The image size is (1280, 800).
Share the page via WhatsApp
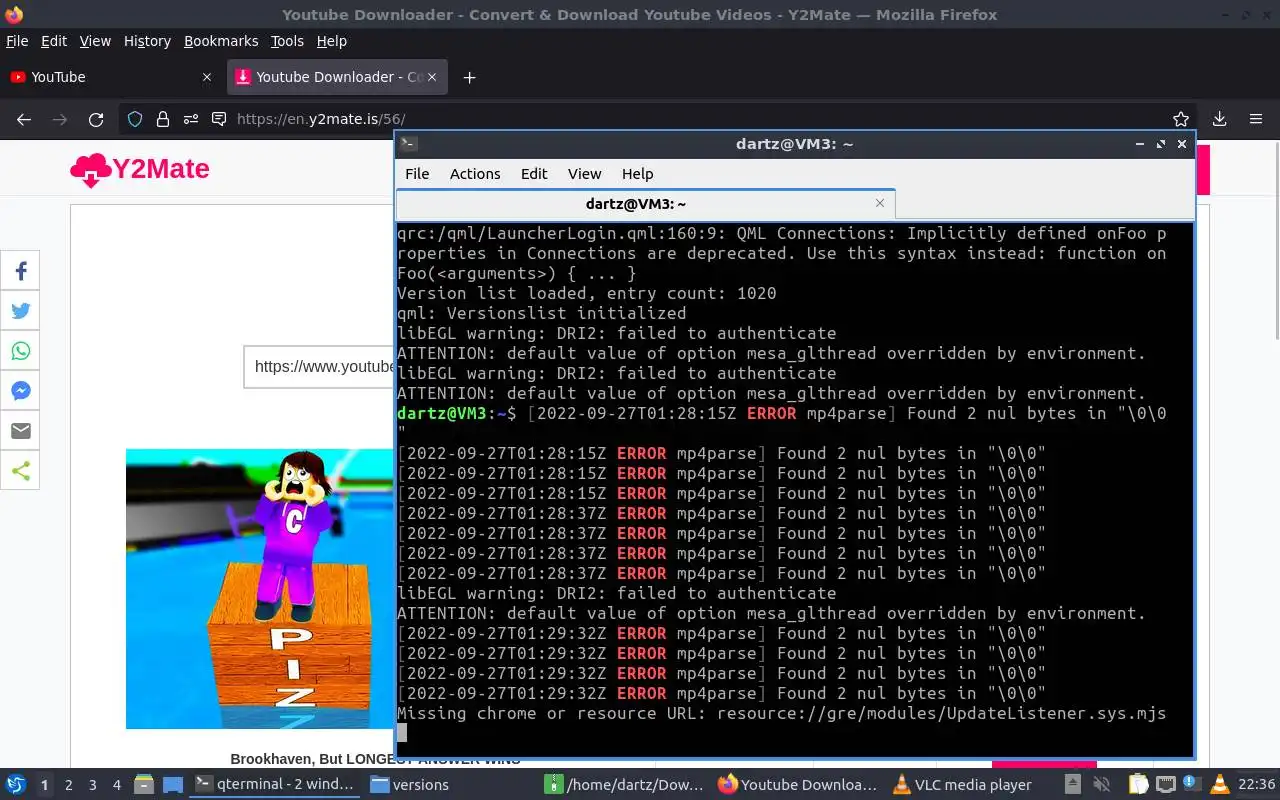click(20, 351)
